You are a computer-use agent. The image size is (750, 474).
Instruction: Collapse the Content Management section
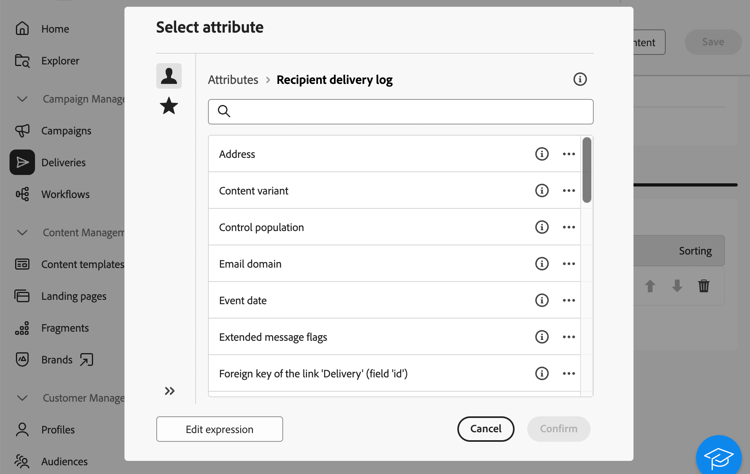tap(22, 232)
